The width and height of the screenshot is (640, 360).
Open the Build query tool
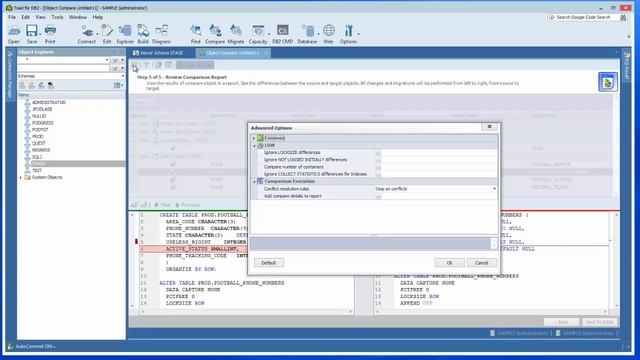143,33
